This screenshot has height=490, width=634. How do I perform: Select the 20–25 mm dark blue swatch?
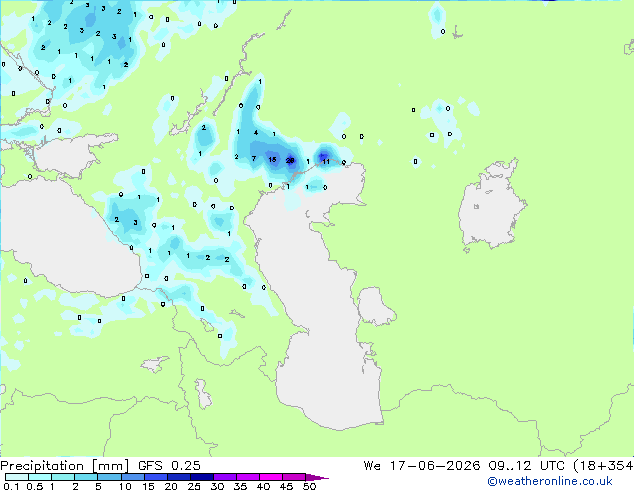[x=178, y=477]
